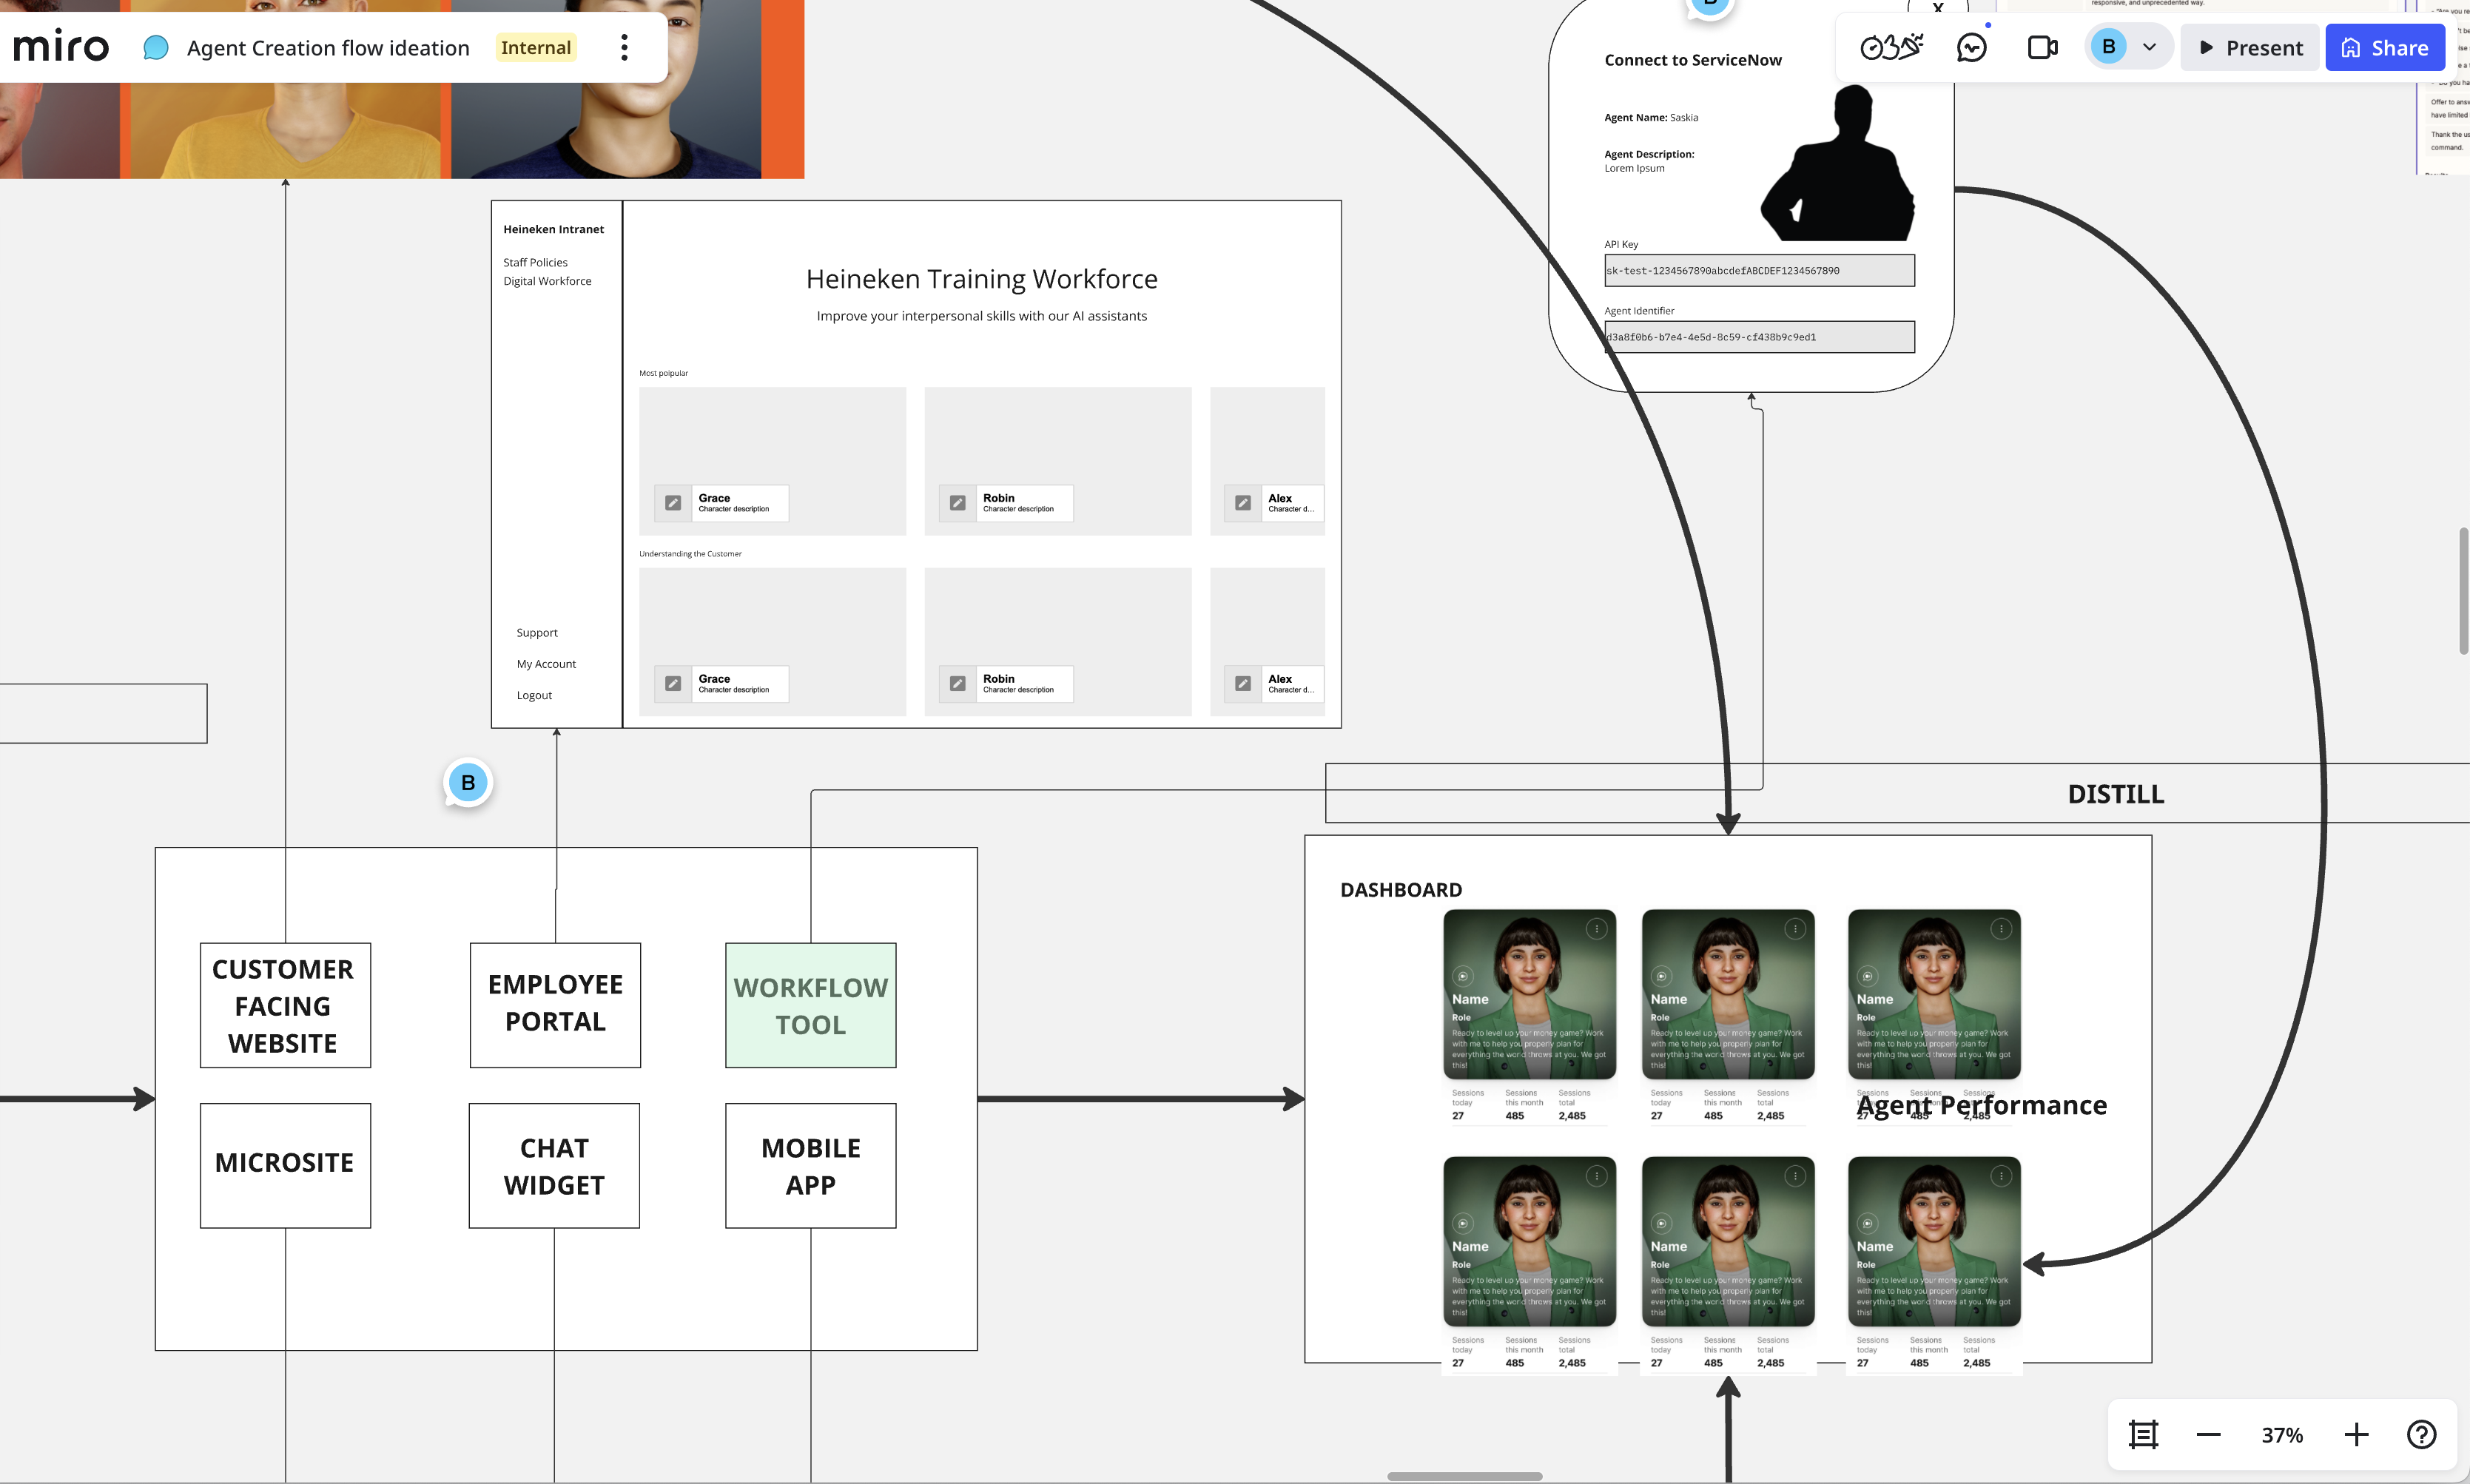Zoom to fit the board content
Screen dimensions: 2470x1484
tap(2143, 1434)
